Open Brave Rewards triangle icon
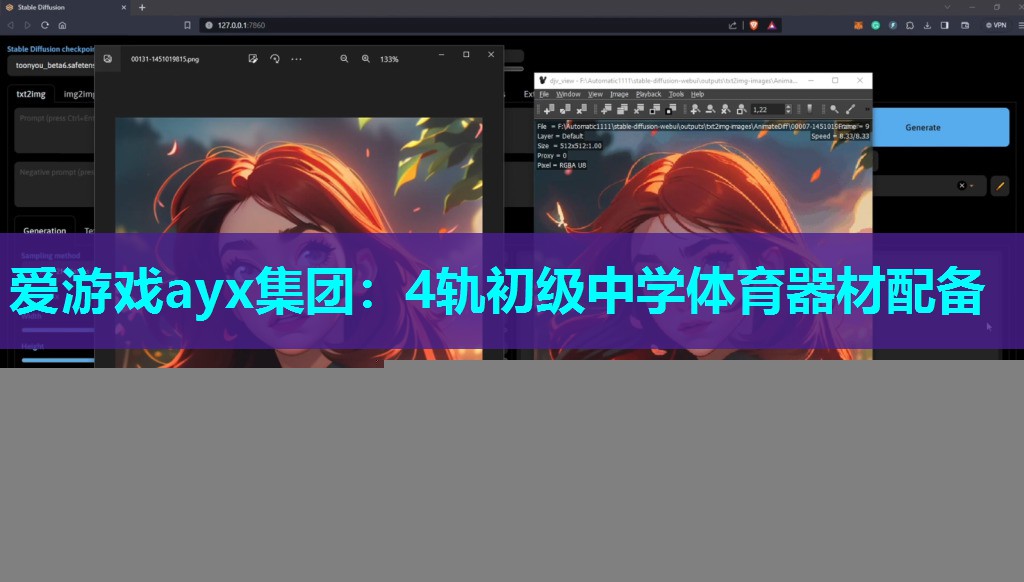This screenshot has width=1024, height=582. click(x=771, y=25)
